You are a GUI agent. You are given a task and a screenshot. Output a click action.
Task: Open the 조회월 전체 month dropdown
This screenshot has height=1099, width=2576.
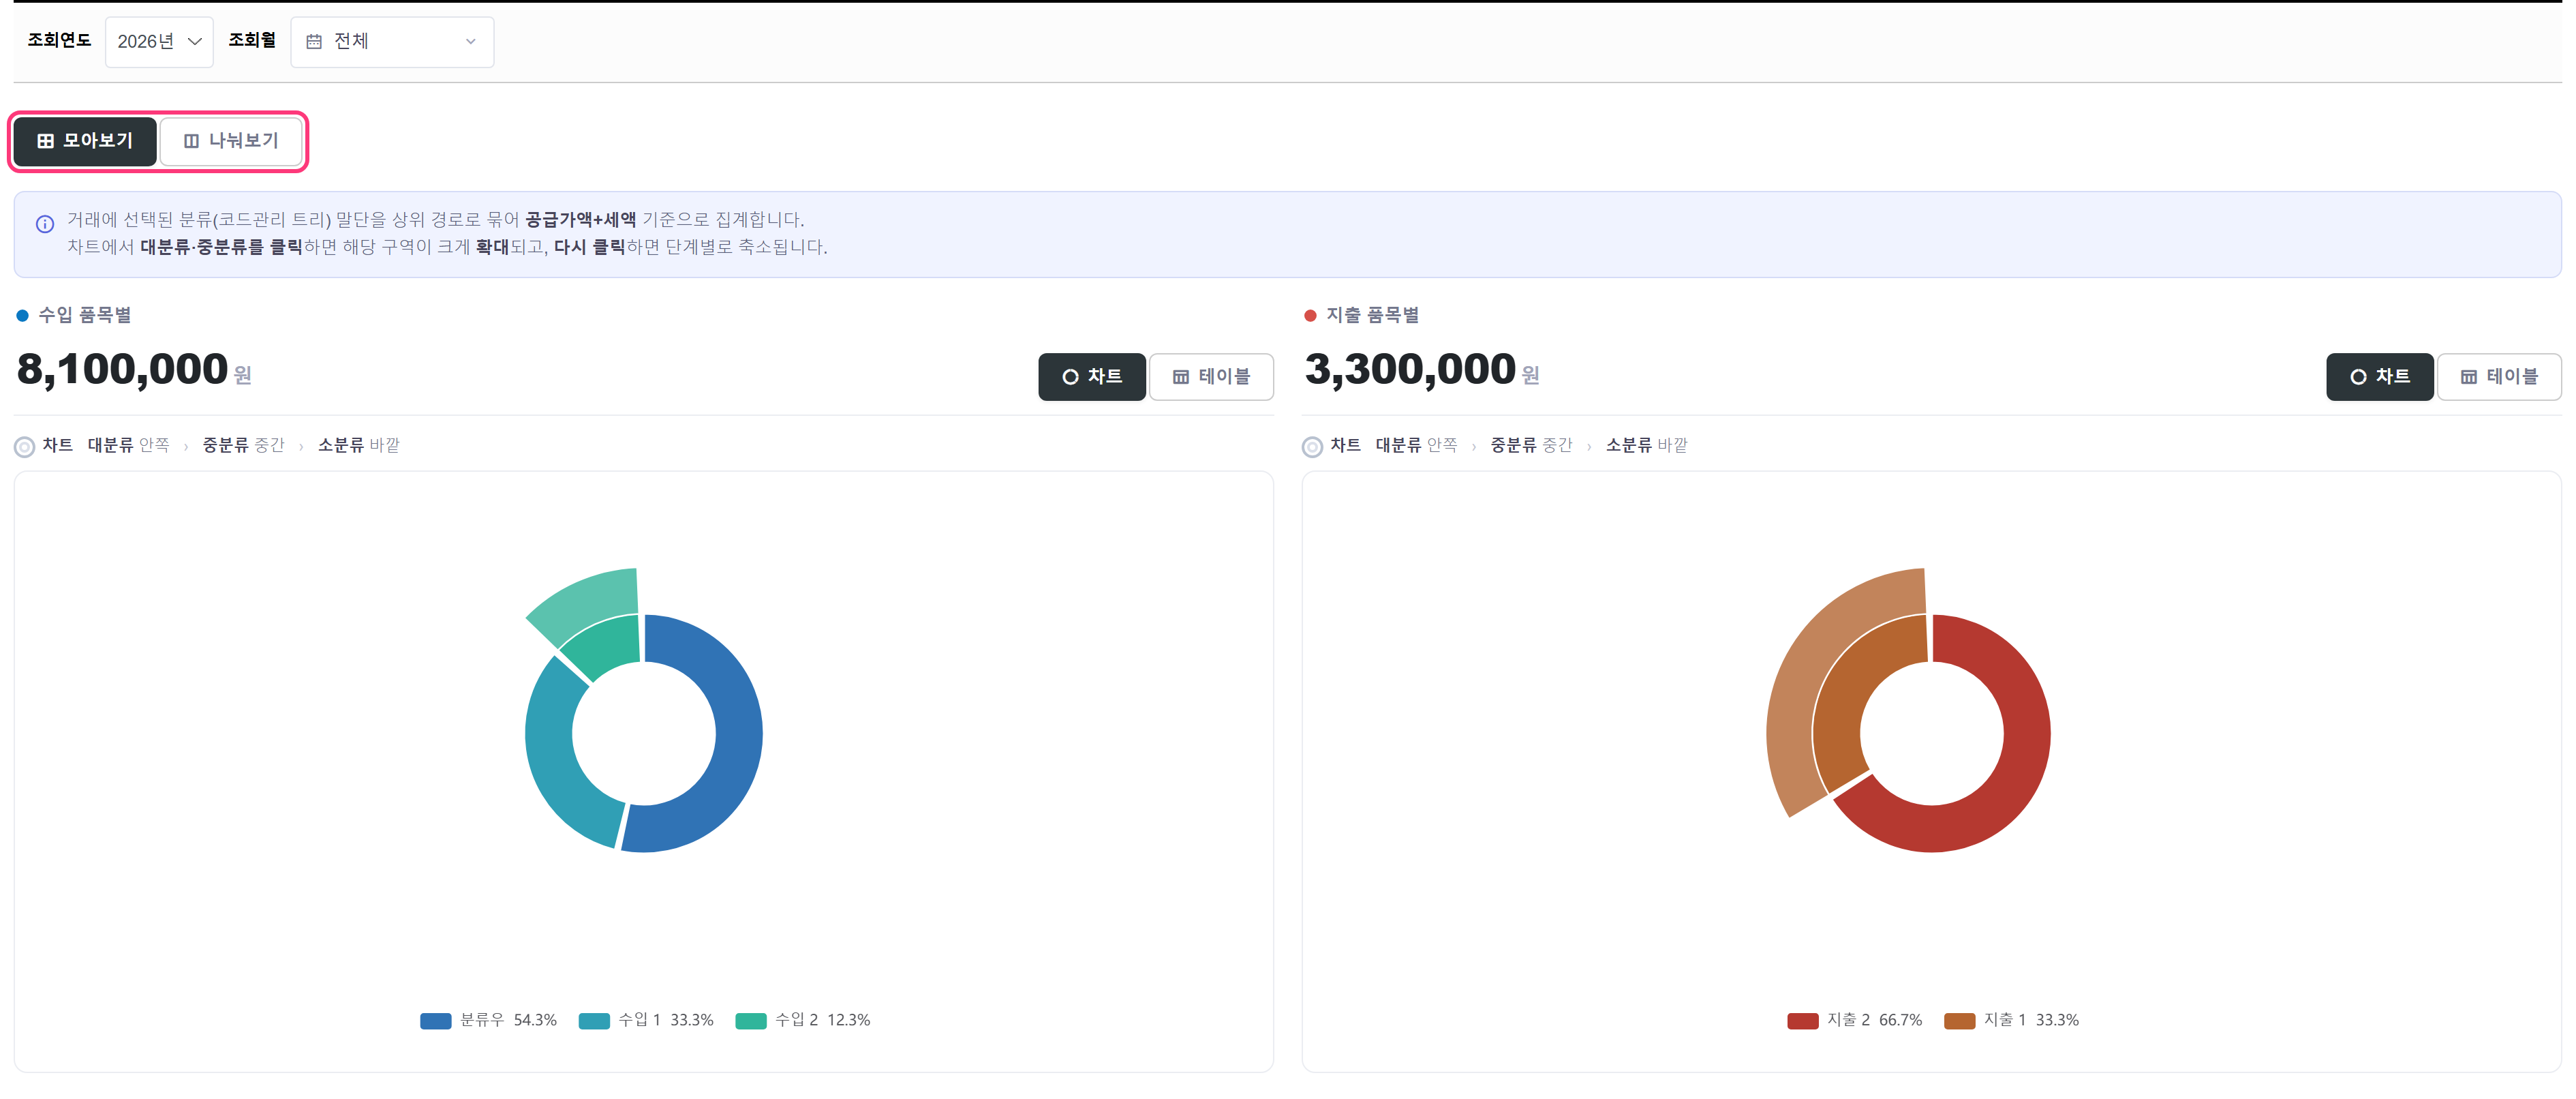click(392, 42)
